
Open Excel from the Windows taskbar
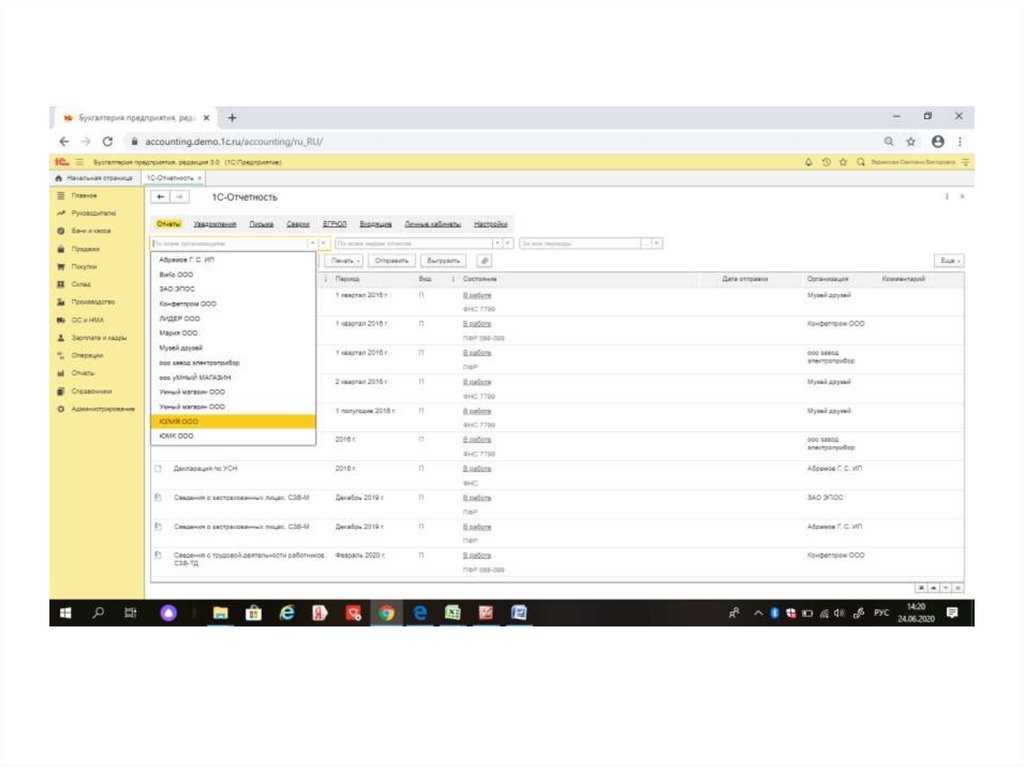[452, 613]
